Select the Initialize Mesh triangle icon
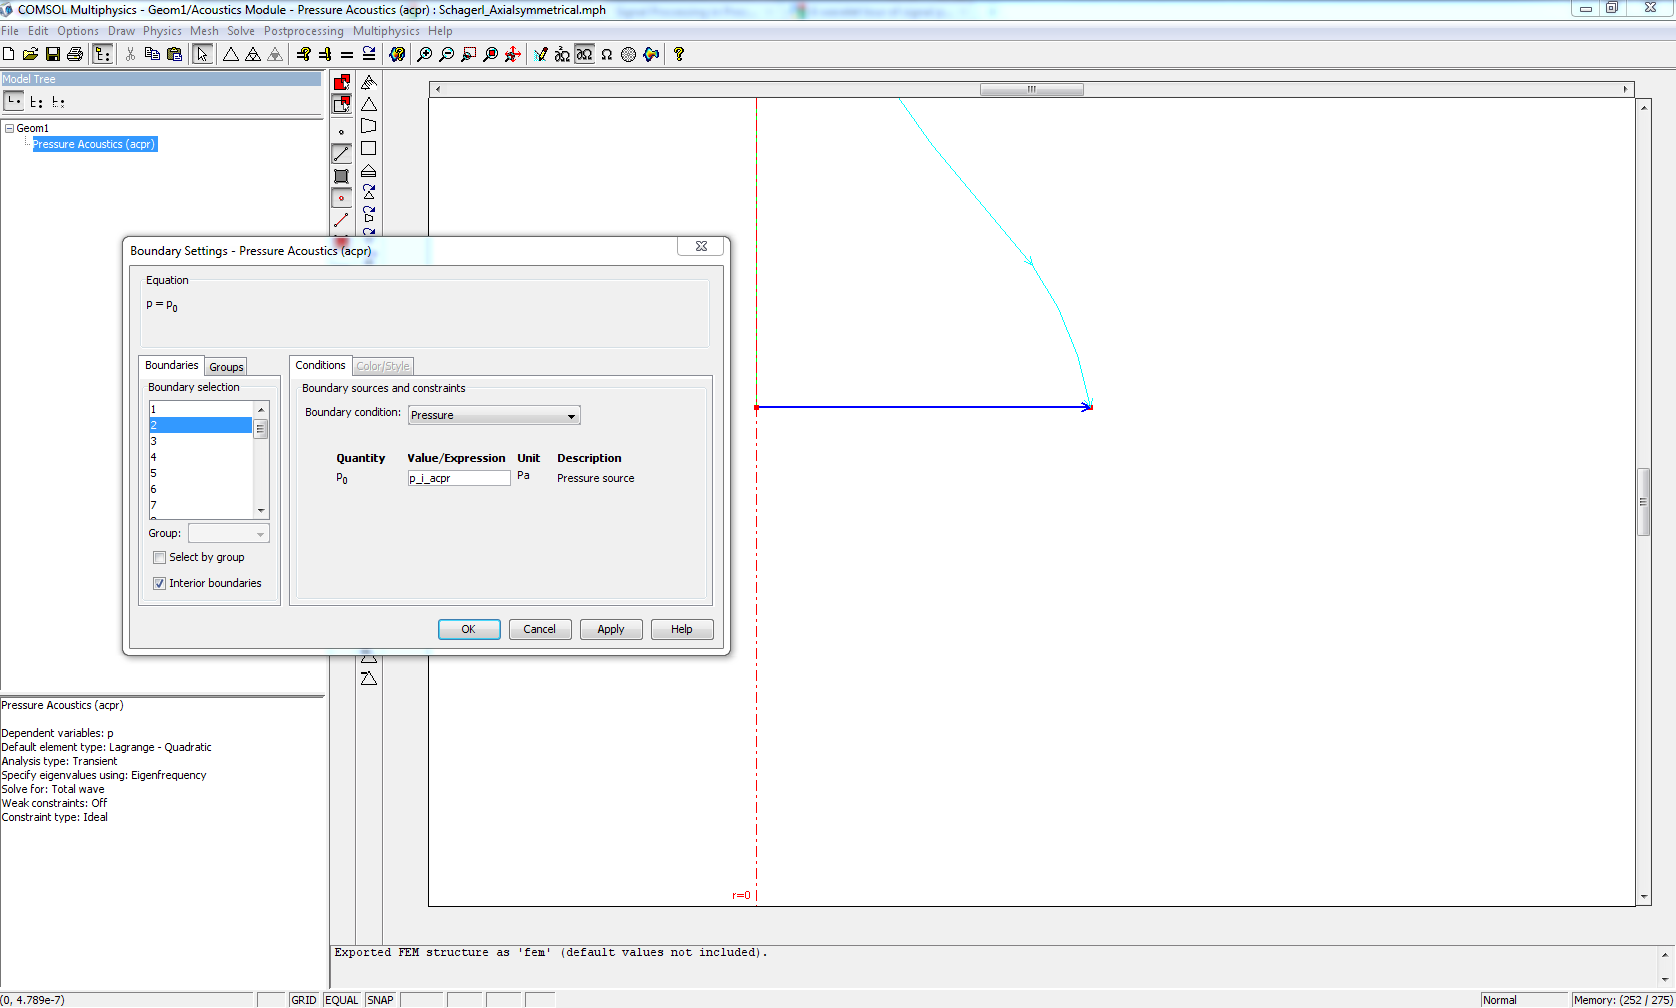This screenshot has height=1008, width=1676. 231,55
